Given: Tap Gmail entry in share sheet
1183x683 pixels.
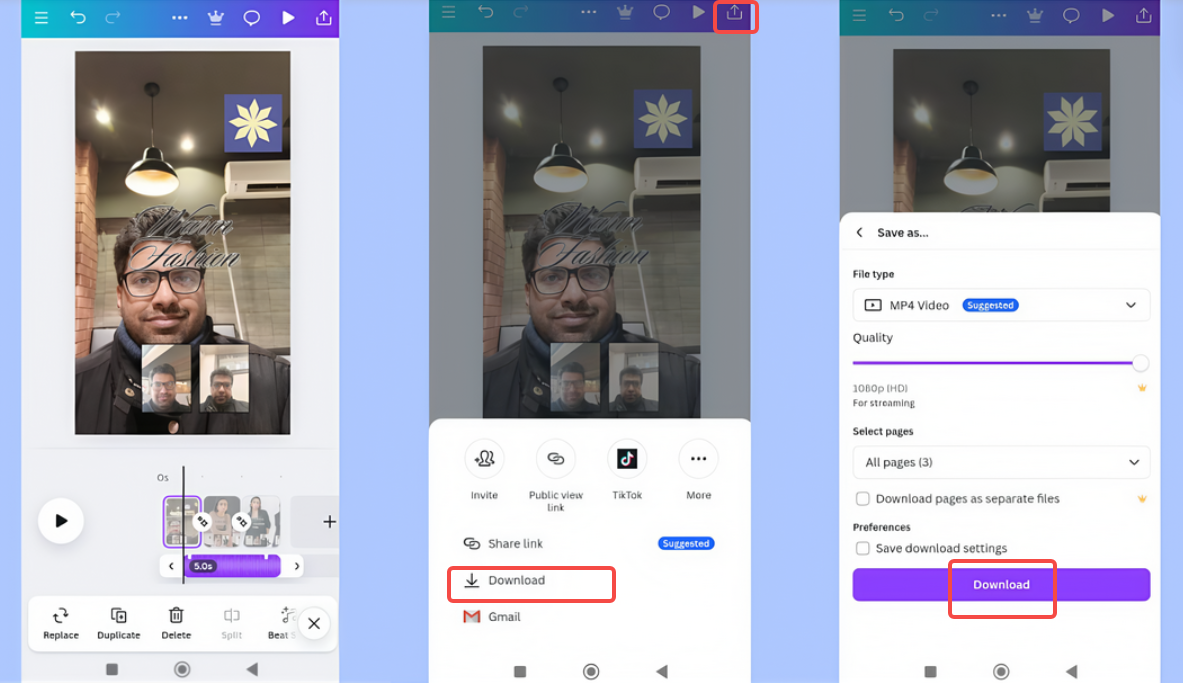Looking at the screenshot, I should [x=492, y=617].
